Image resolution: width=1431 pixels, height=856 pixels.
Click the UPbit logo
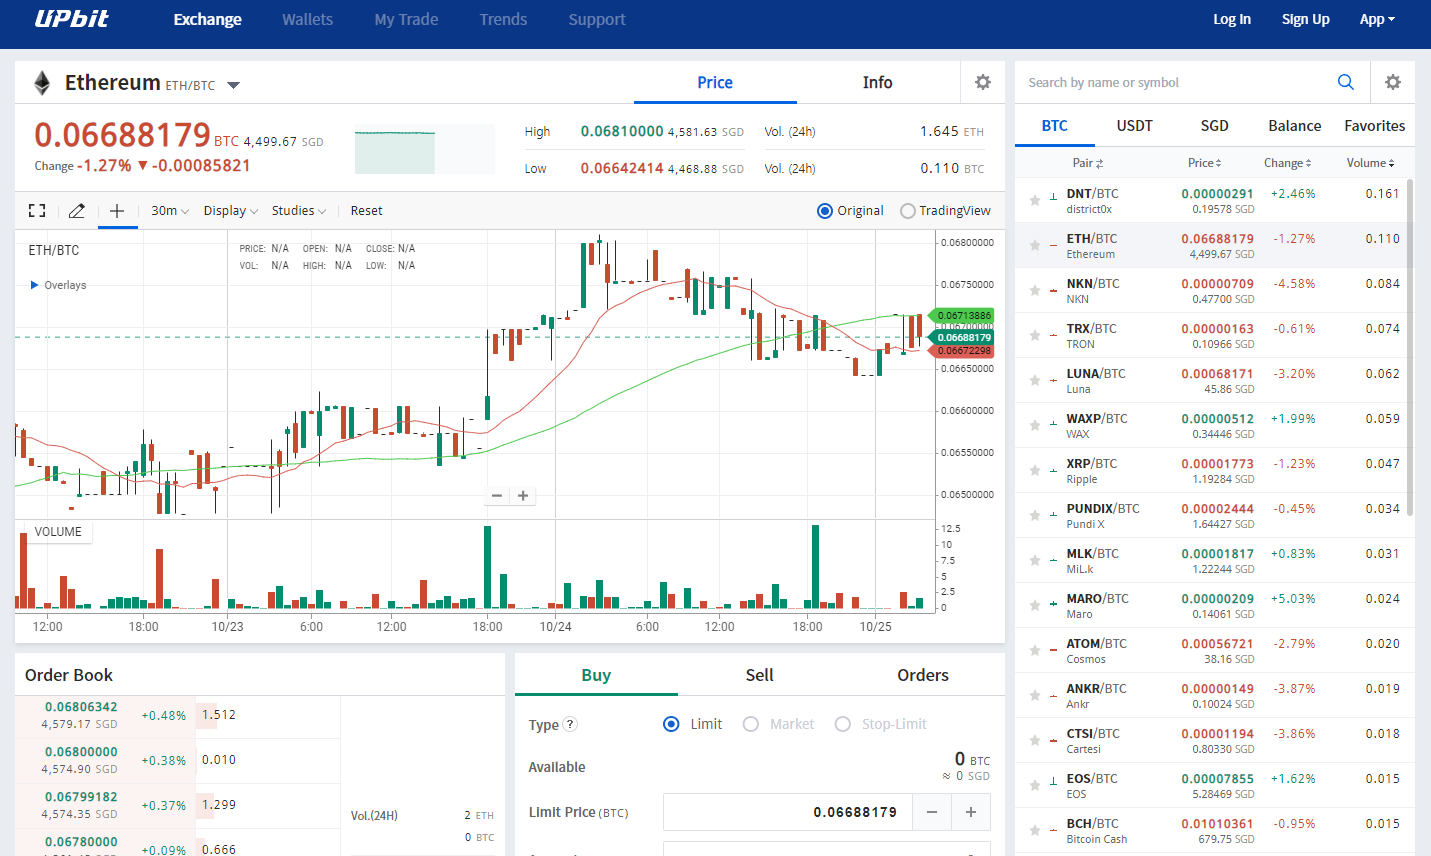pyautogui.click(x=72, y=19)
